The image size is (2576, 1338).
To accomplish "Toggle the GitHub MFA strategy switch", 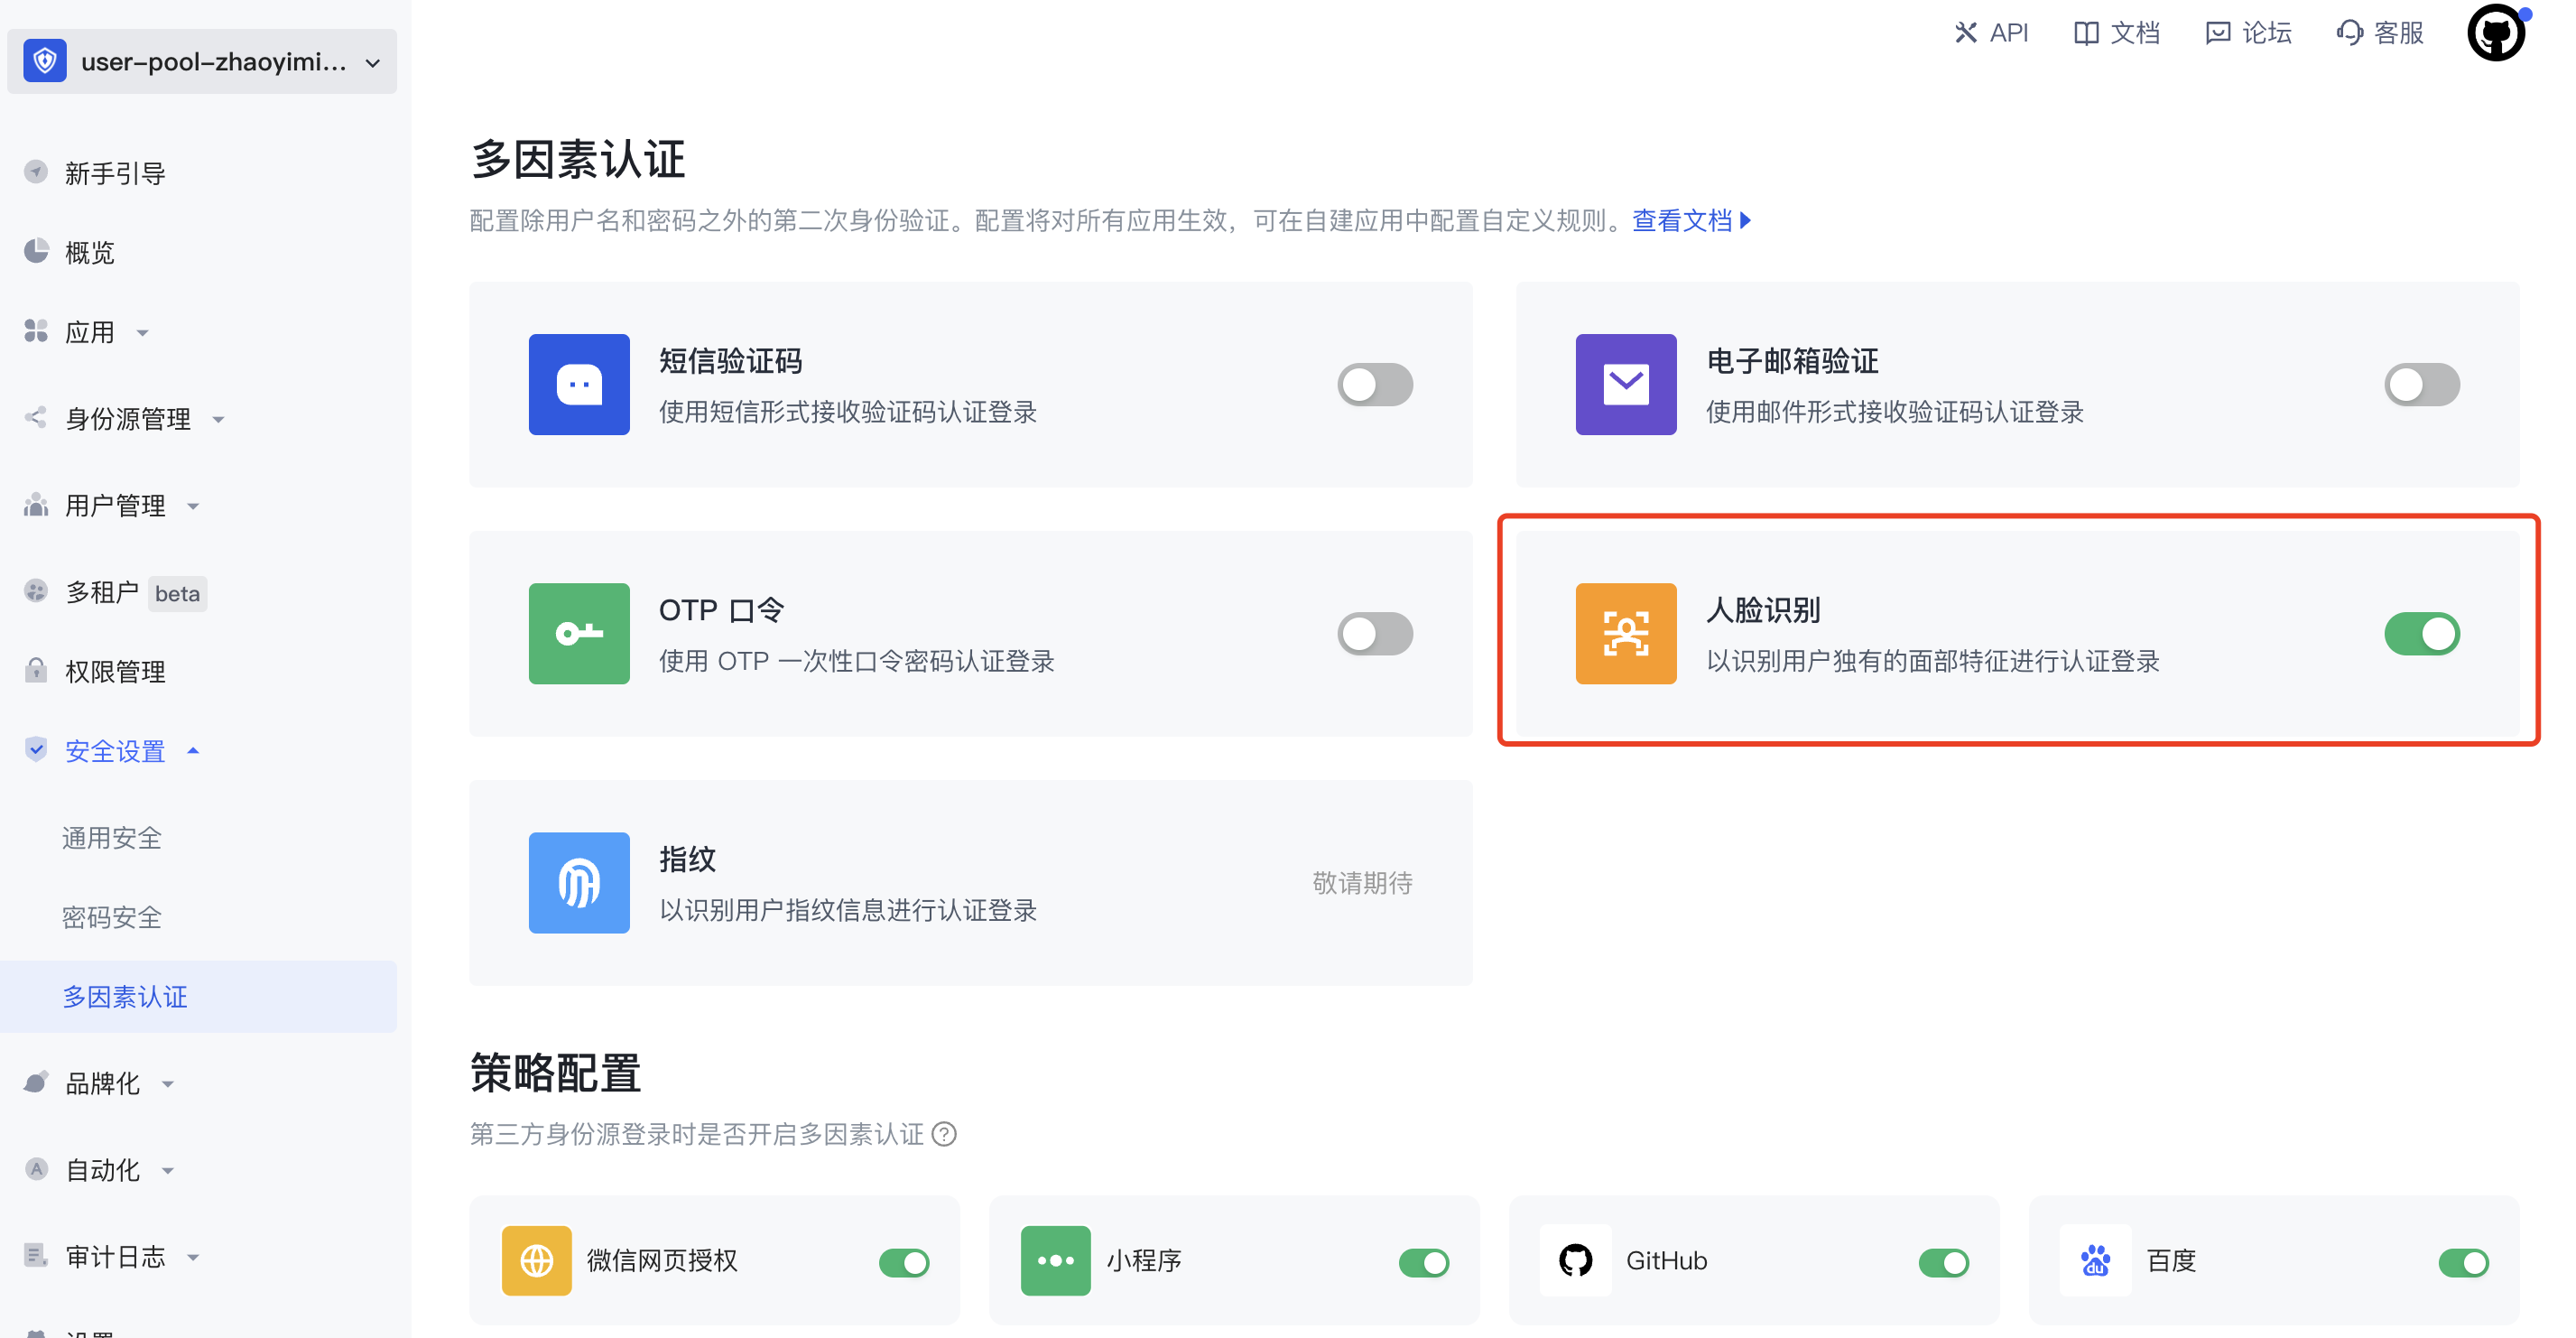I will 1943,1262.
